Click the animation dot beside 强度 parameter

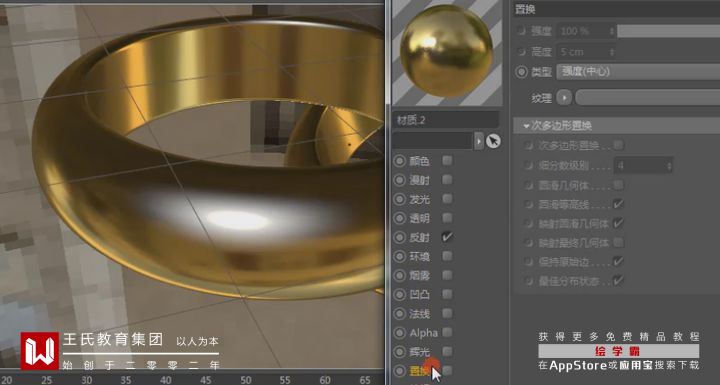[x=521, y=31]
